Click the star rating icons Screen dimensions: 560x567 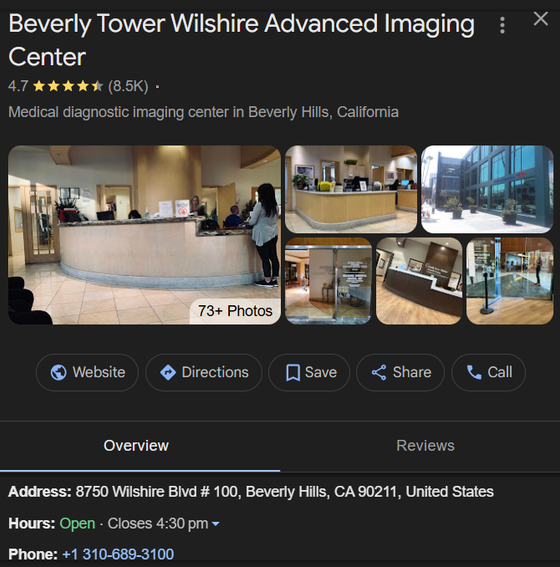coord(68,86)
